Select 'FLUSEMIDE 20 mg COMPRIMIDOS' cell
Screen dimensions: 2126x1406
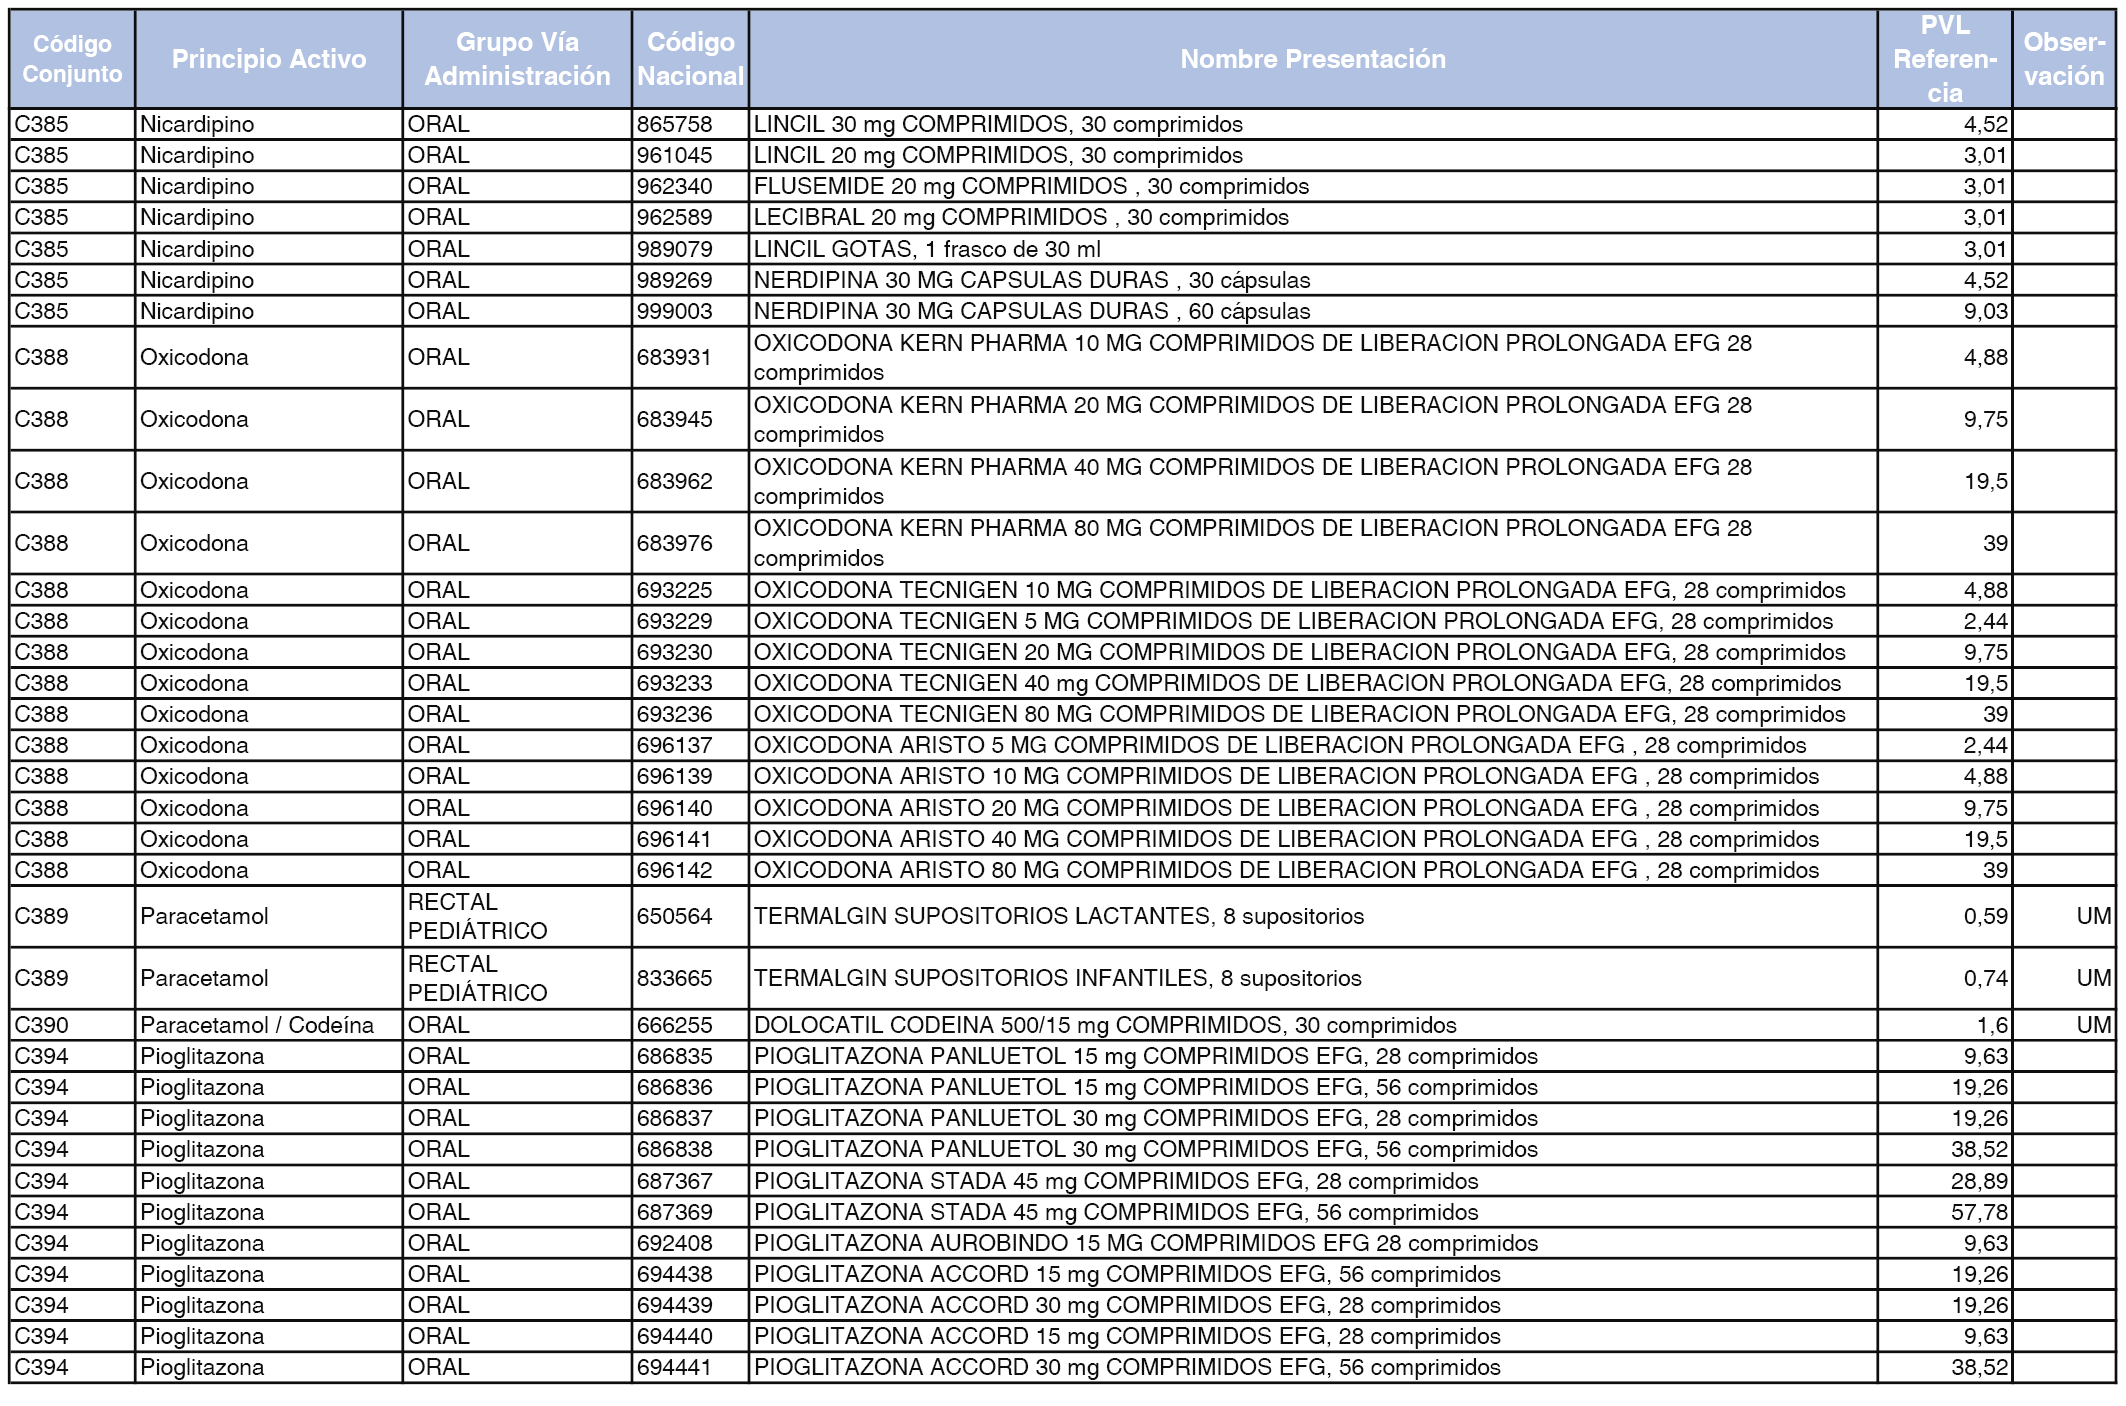click(x=1313, y=187)
